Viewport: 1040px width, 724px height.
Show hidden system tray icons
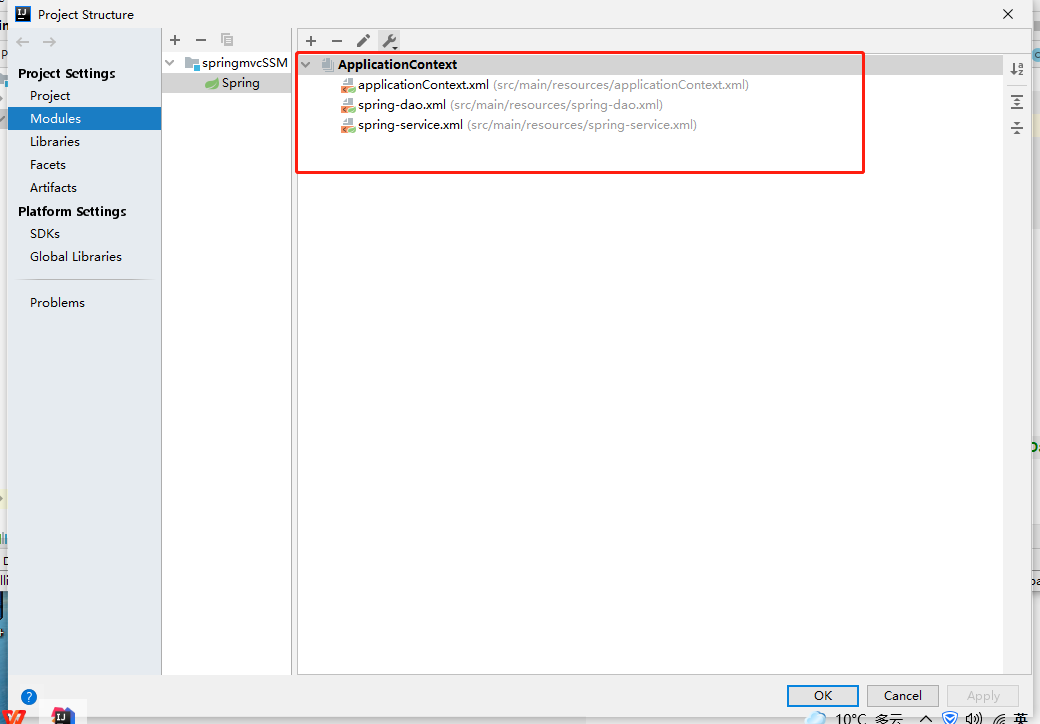point(926,718)
